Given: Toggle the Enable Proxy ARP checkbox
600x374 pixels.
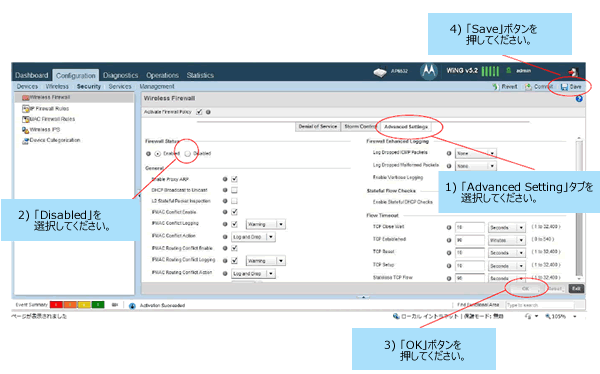Looking at the screenshot, I should pyautogui.click(x=234, y=179).
